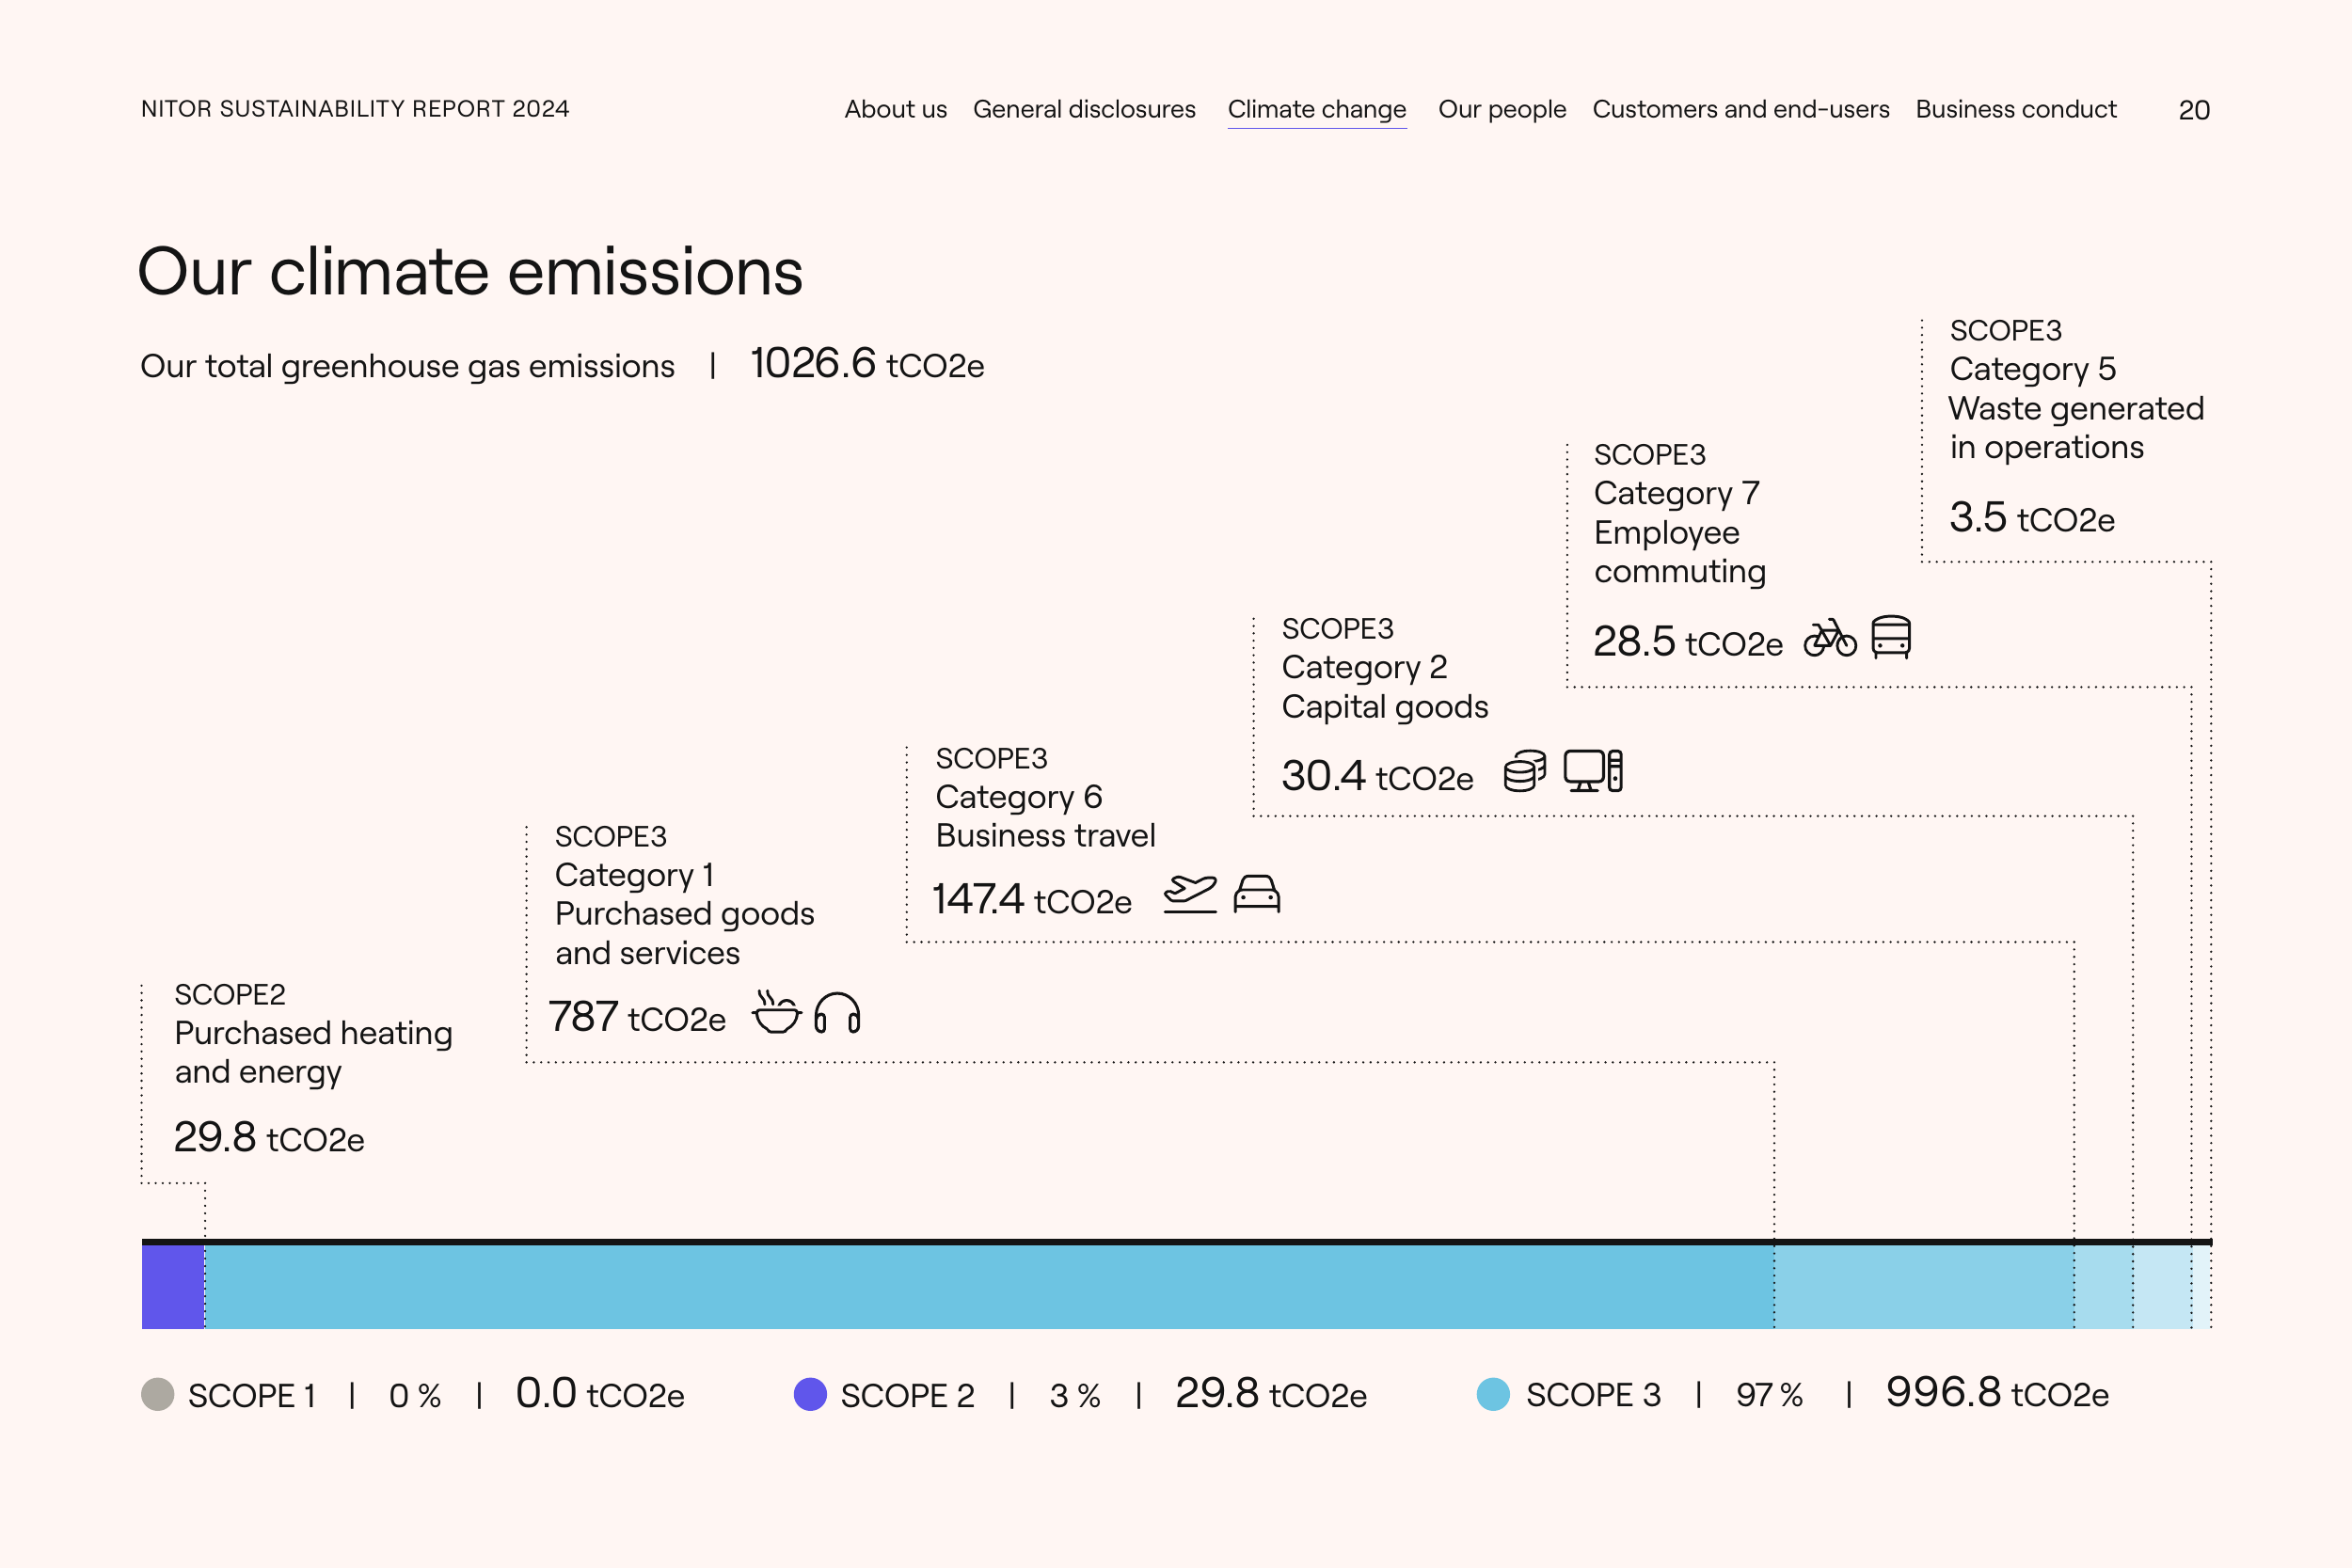Click the bicycle icon under Employee commuting

[x=1830, y=638]
